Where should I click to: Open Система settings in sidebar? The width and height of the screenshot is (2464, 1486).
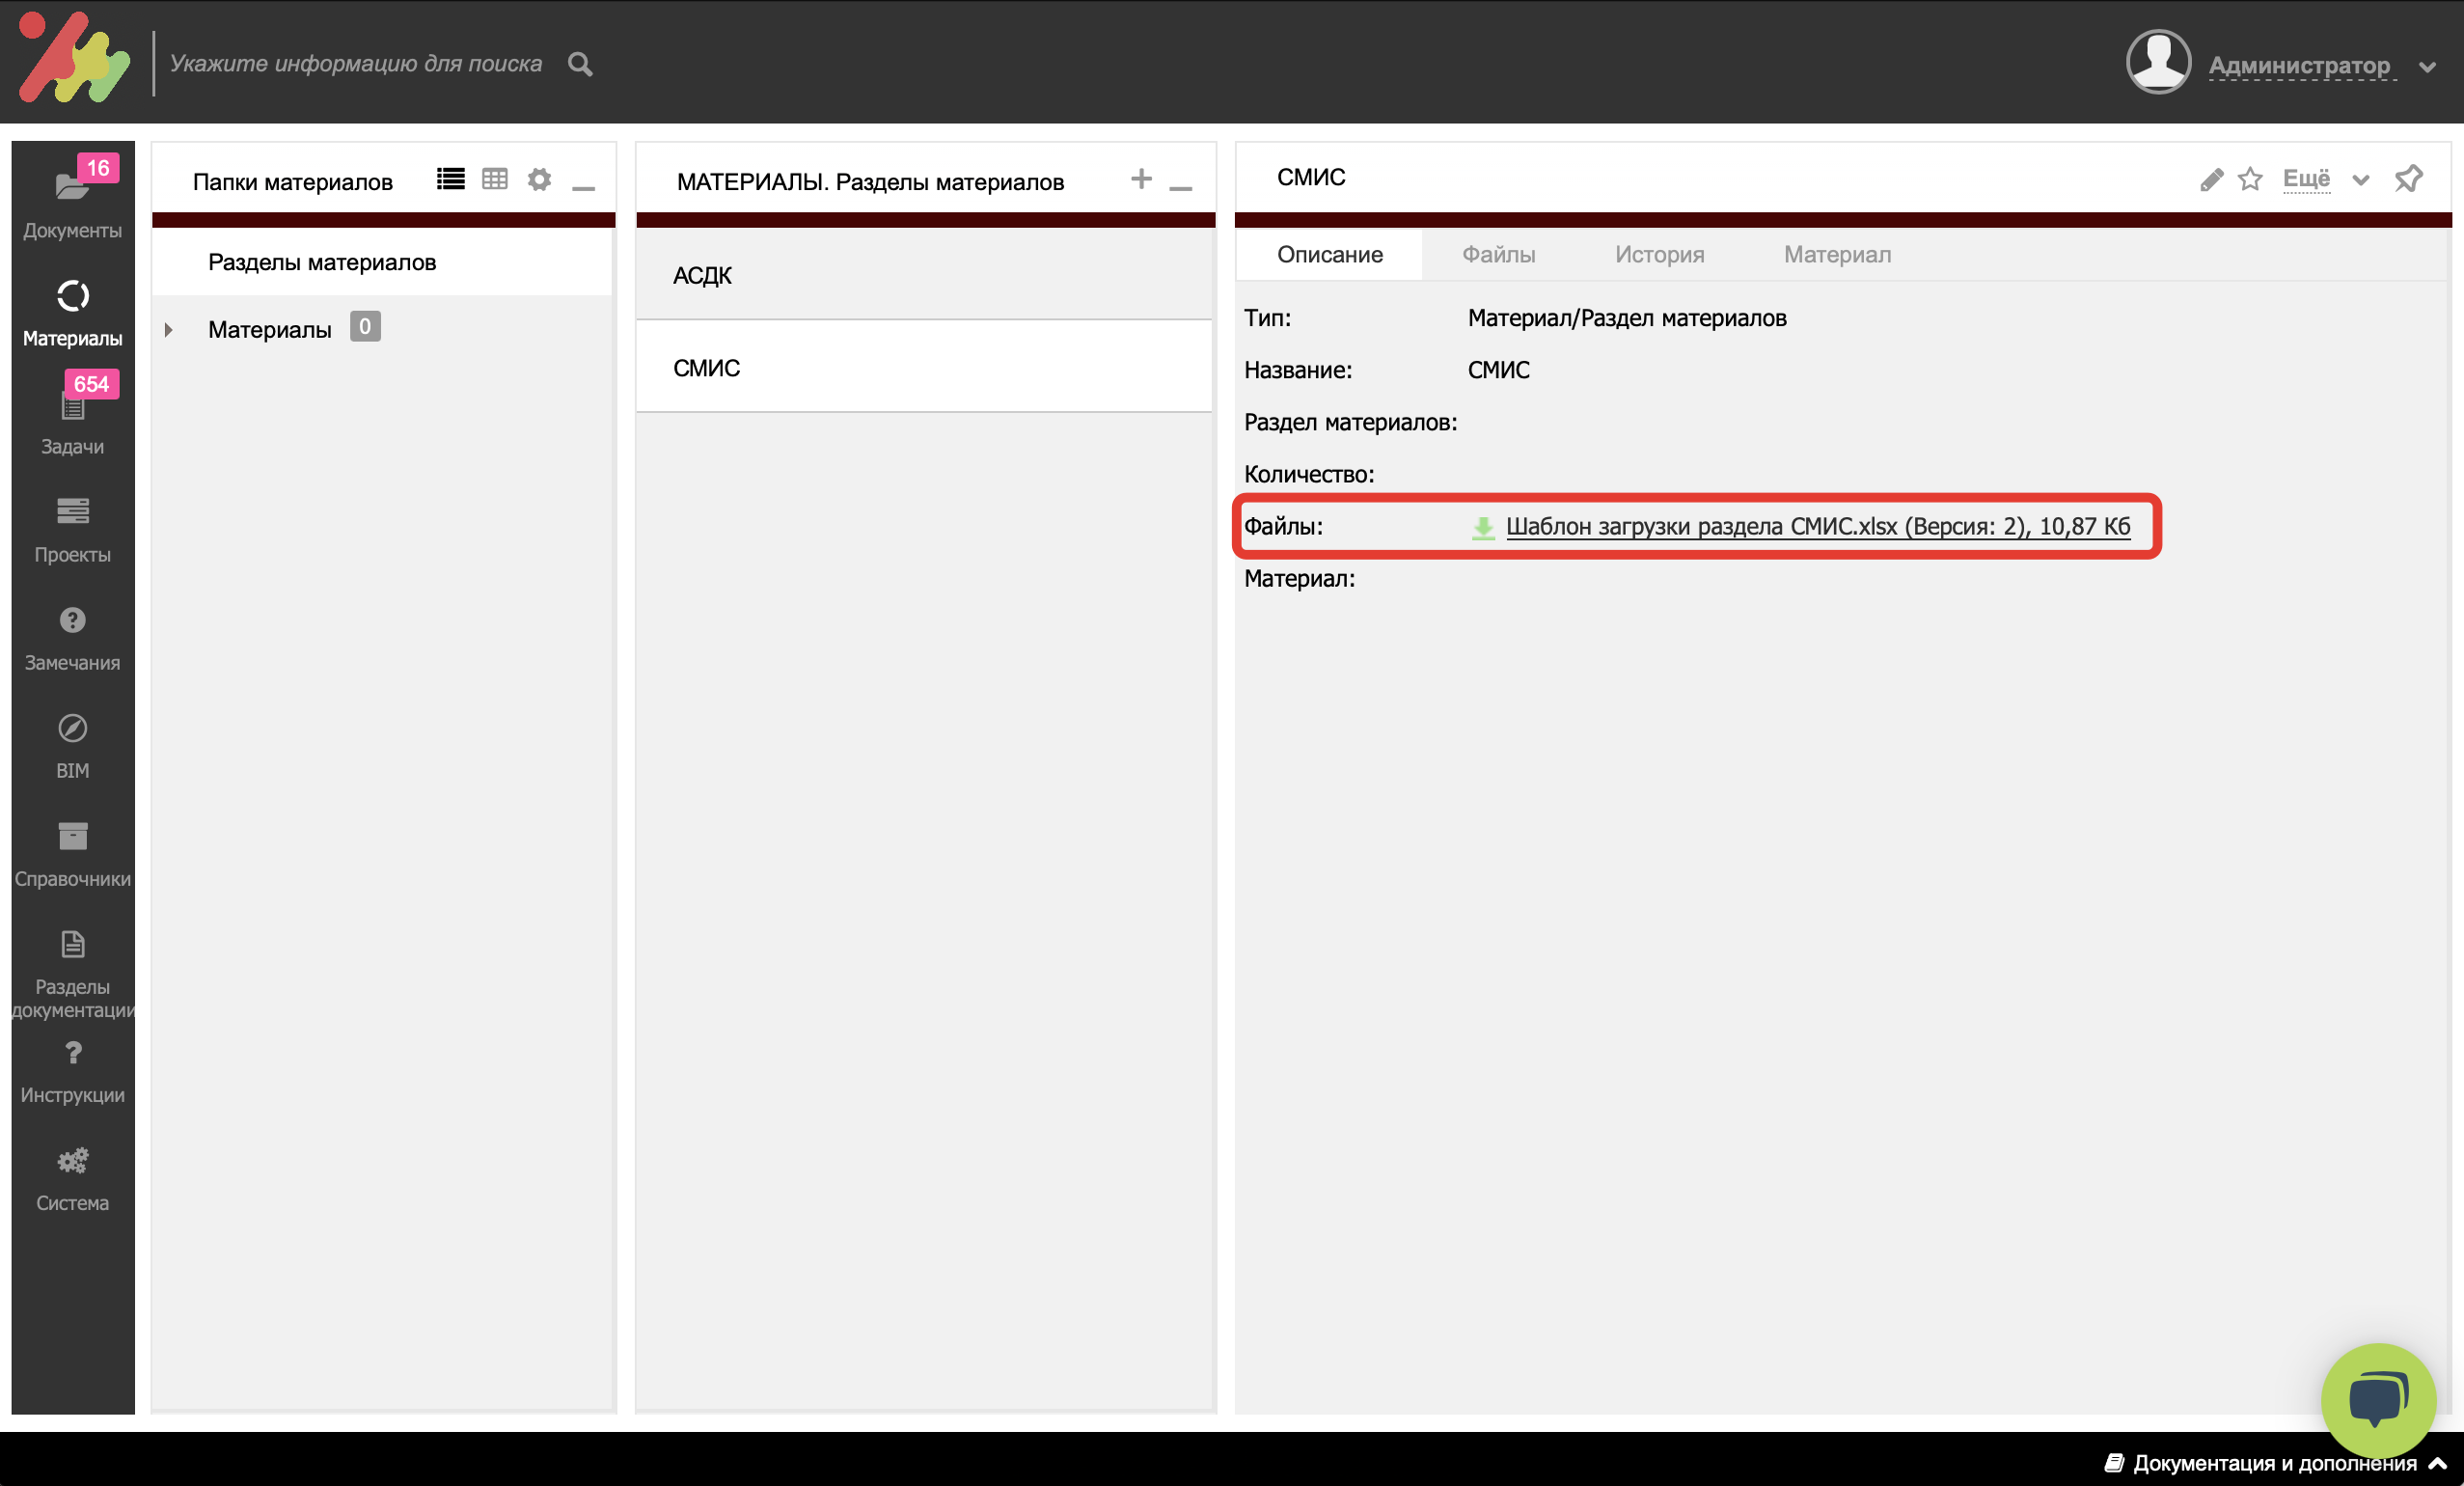(72, 1180)
